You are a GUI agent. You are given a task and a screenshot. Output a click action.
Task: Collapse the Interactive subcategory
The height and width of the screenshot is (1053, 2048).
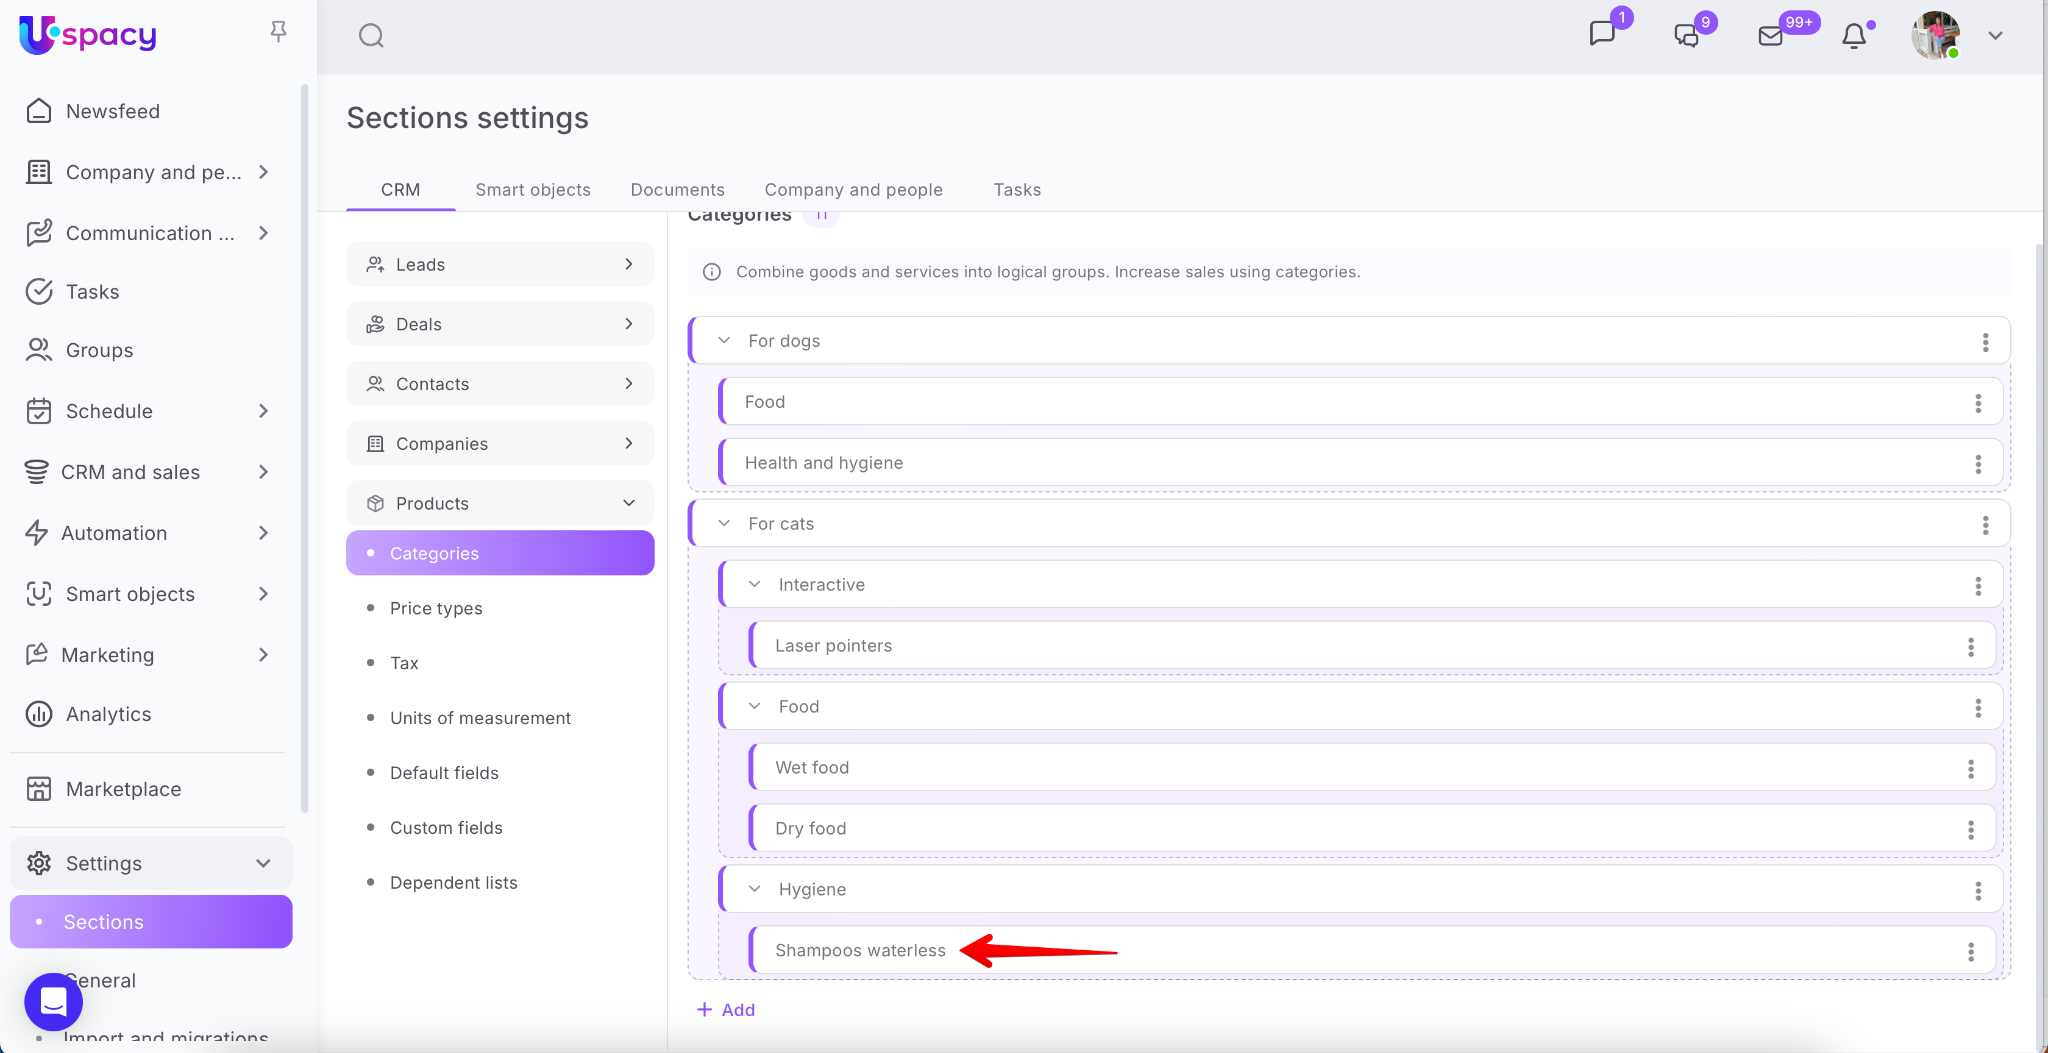[x=755, y=585]
